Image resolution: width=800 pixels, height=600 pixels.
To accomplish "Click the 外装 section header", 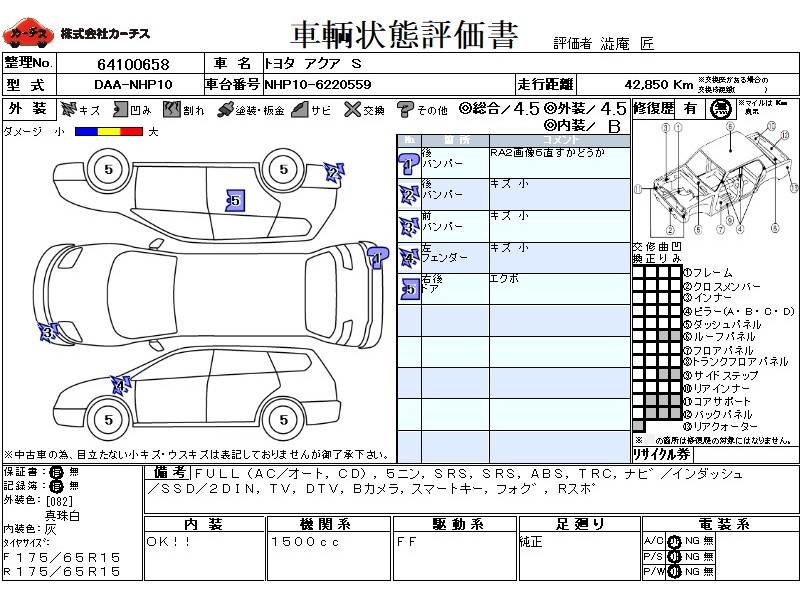I will [x=27, y=109].
